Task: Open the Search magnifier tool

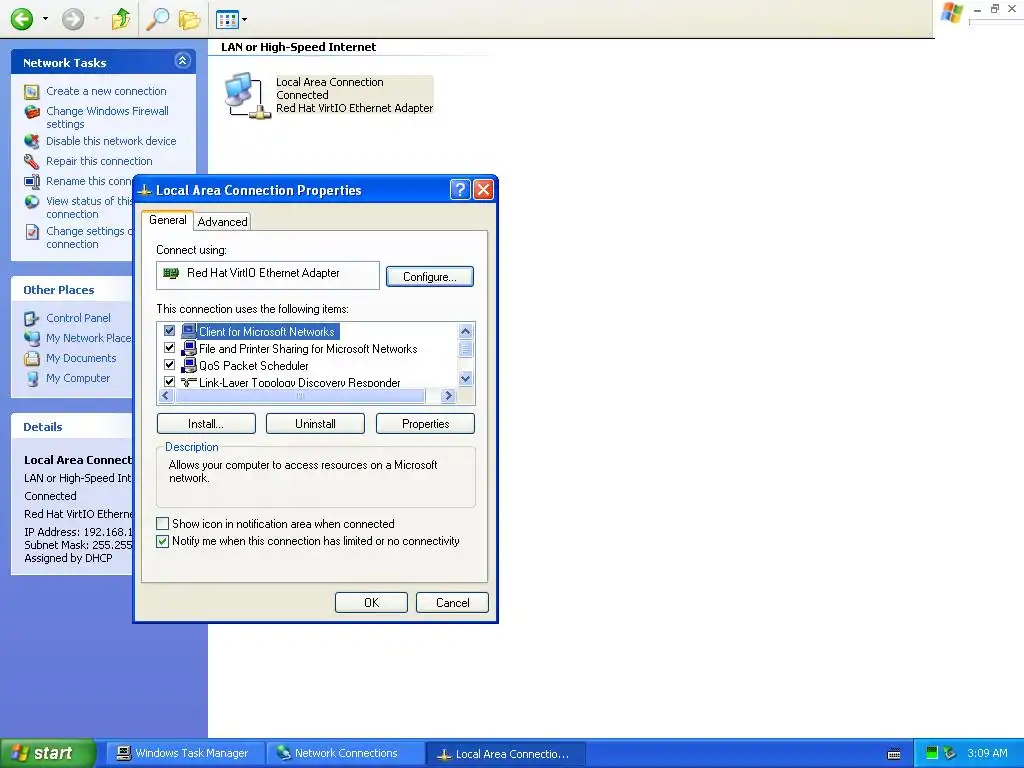Action: [x=157, y=19]
